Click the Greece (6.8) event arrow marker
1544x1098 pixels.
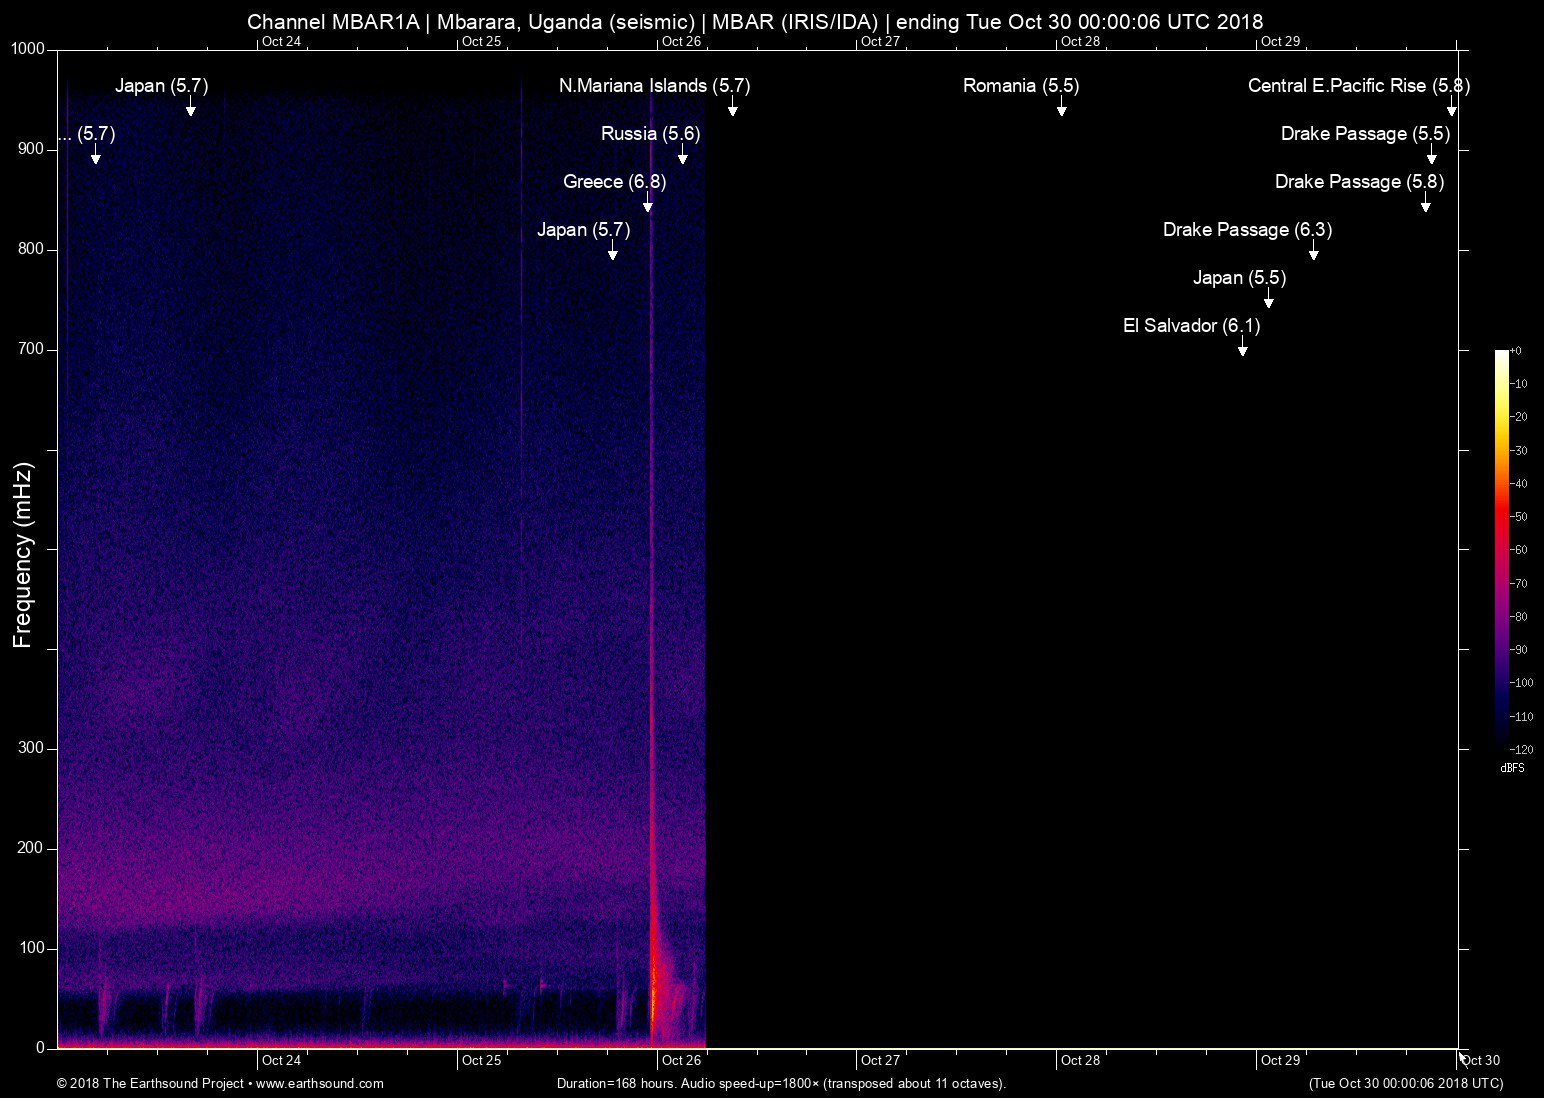pos(646,207)
